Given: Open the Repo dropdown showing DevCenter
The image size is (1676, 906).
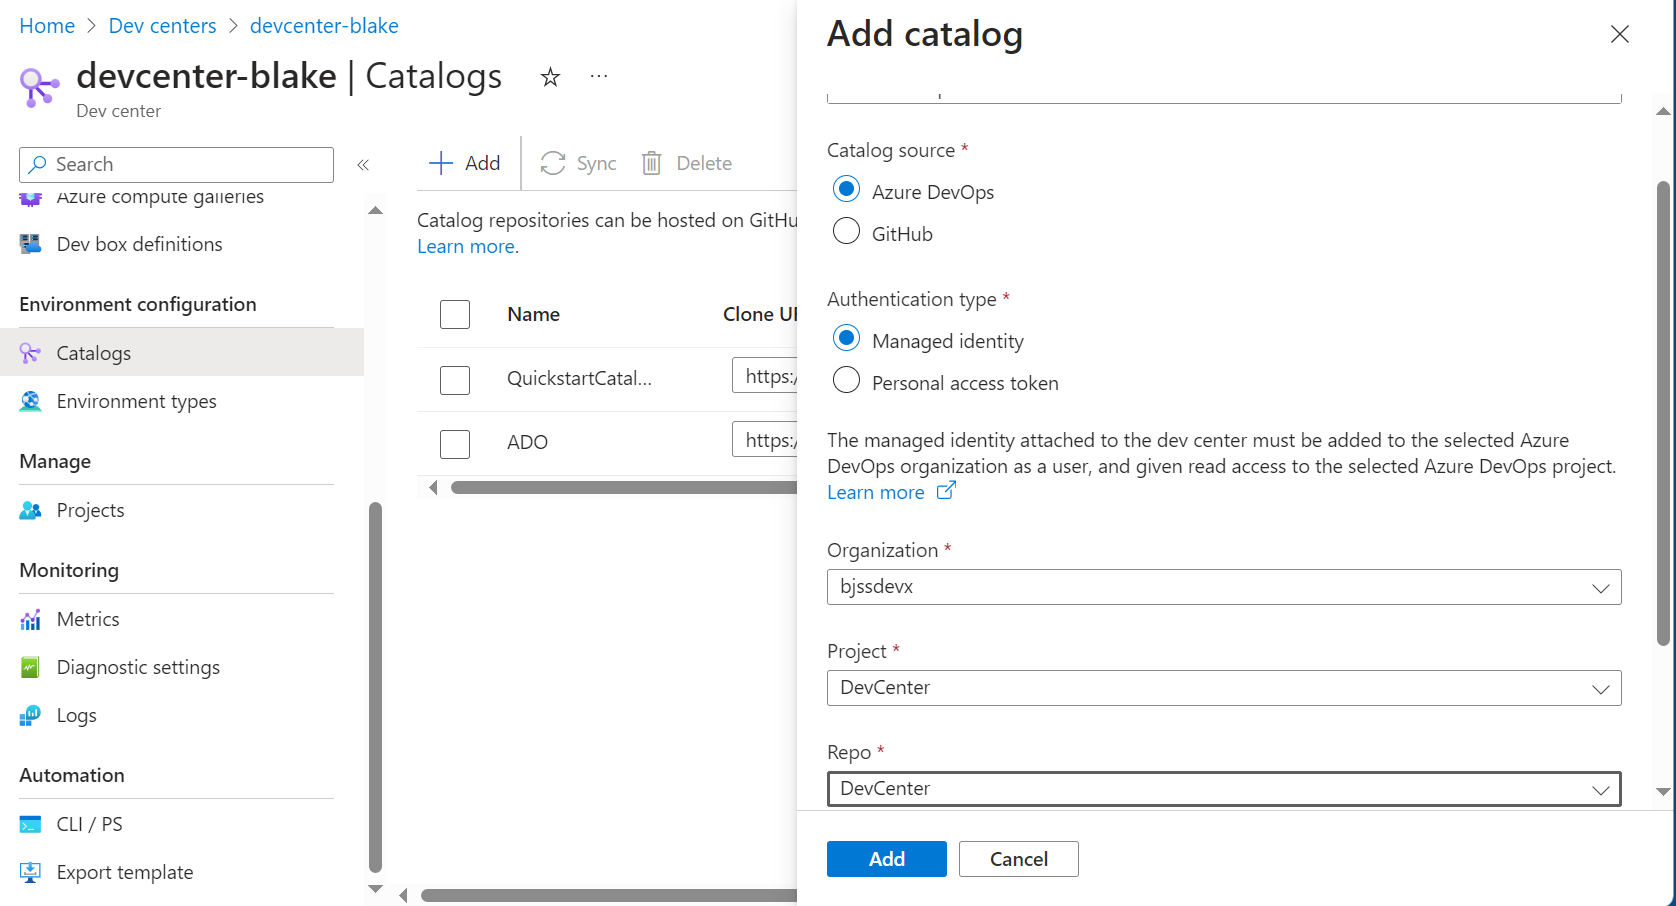Looking at the screenshot, I should click(x=1224, y=789).
